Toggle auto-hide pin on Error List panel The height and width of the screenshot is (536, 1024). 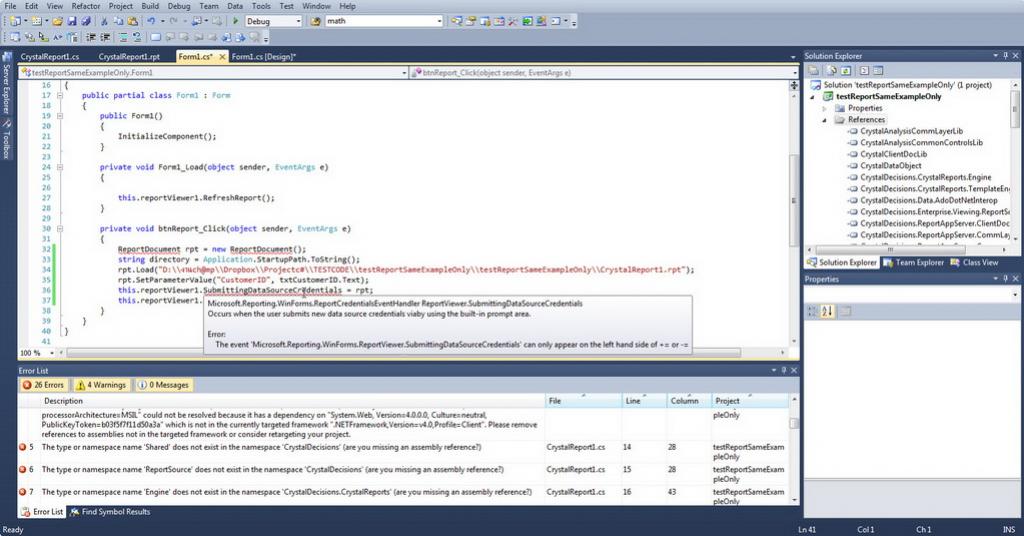click(x=784, y=370)
